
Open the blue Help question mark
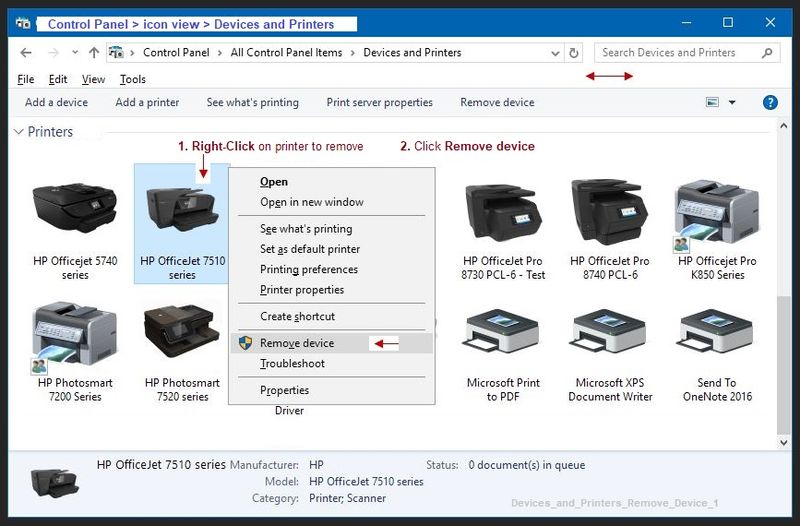(770, 103)
